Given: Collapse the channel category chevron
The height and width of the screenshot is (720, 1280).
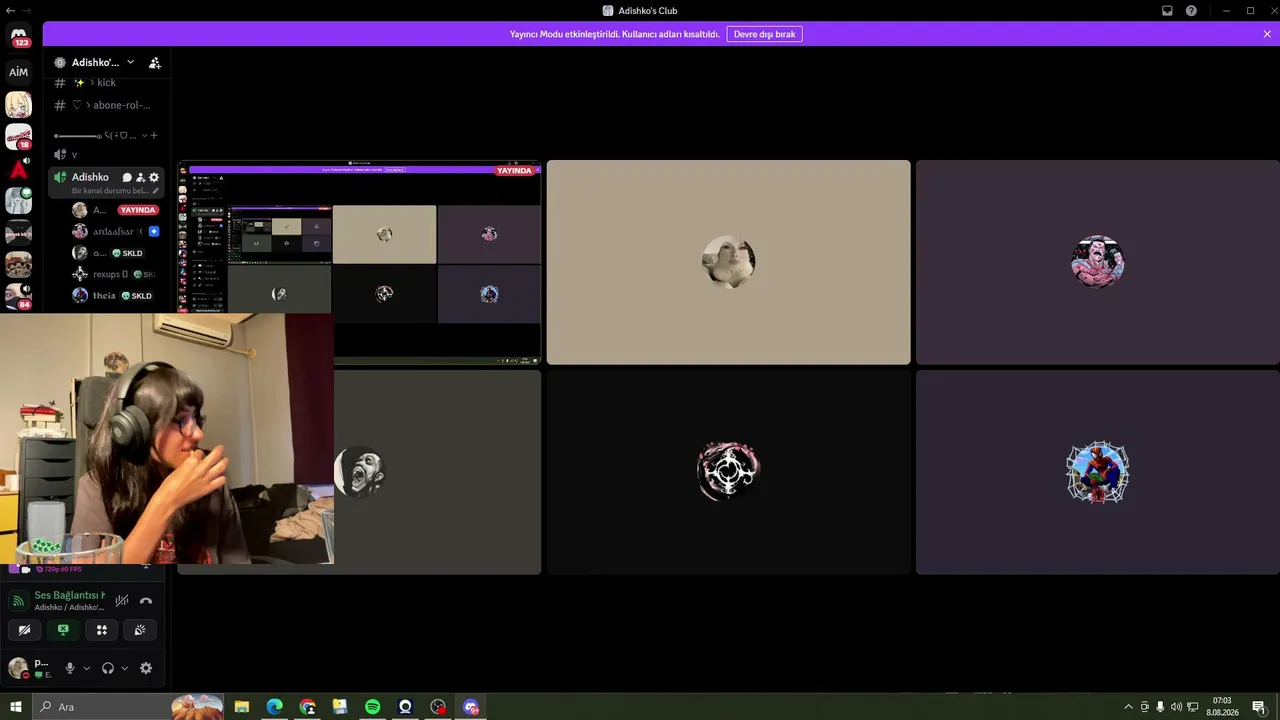Looking at the screenshot, I should [x=144, y=135].
